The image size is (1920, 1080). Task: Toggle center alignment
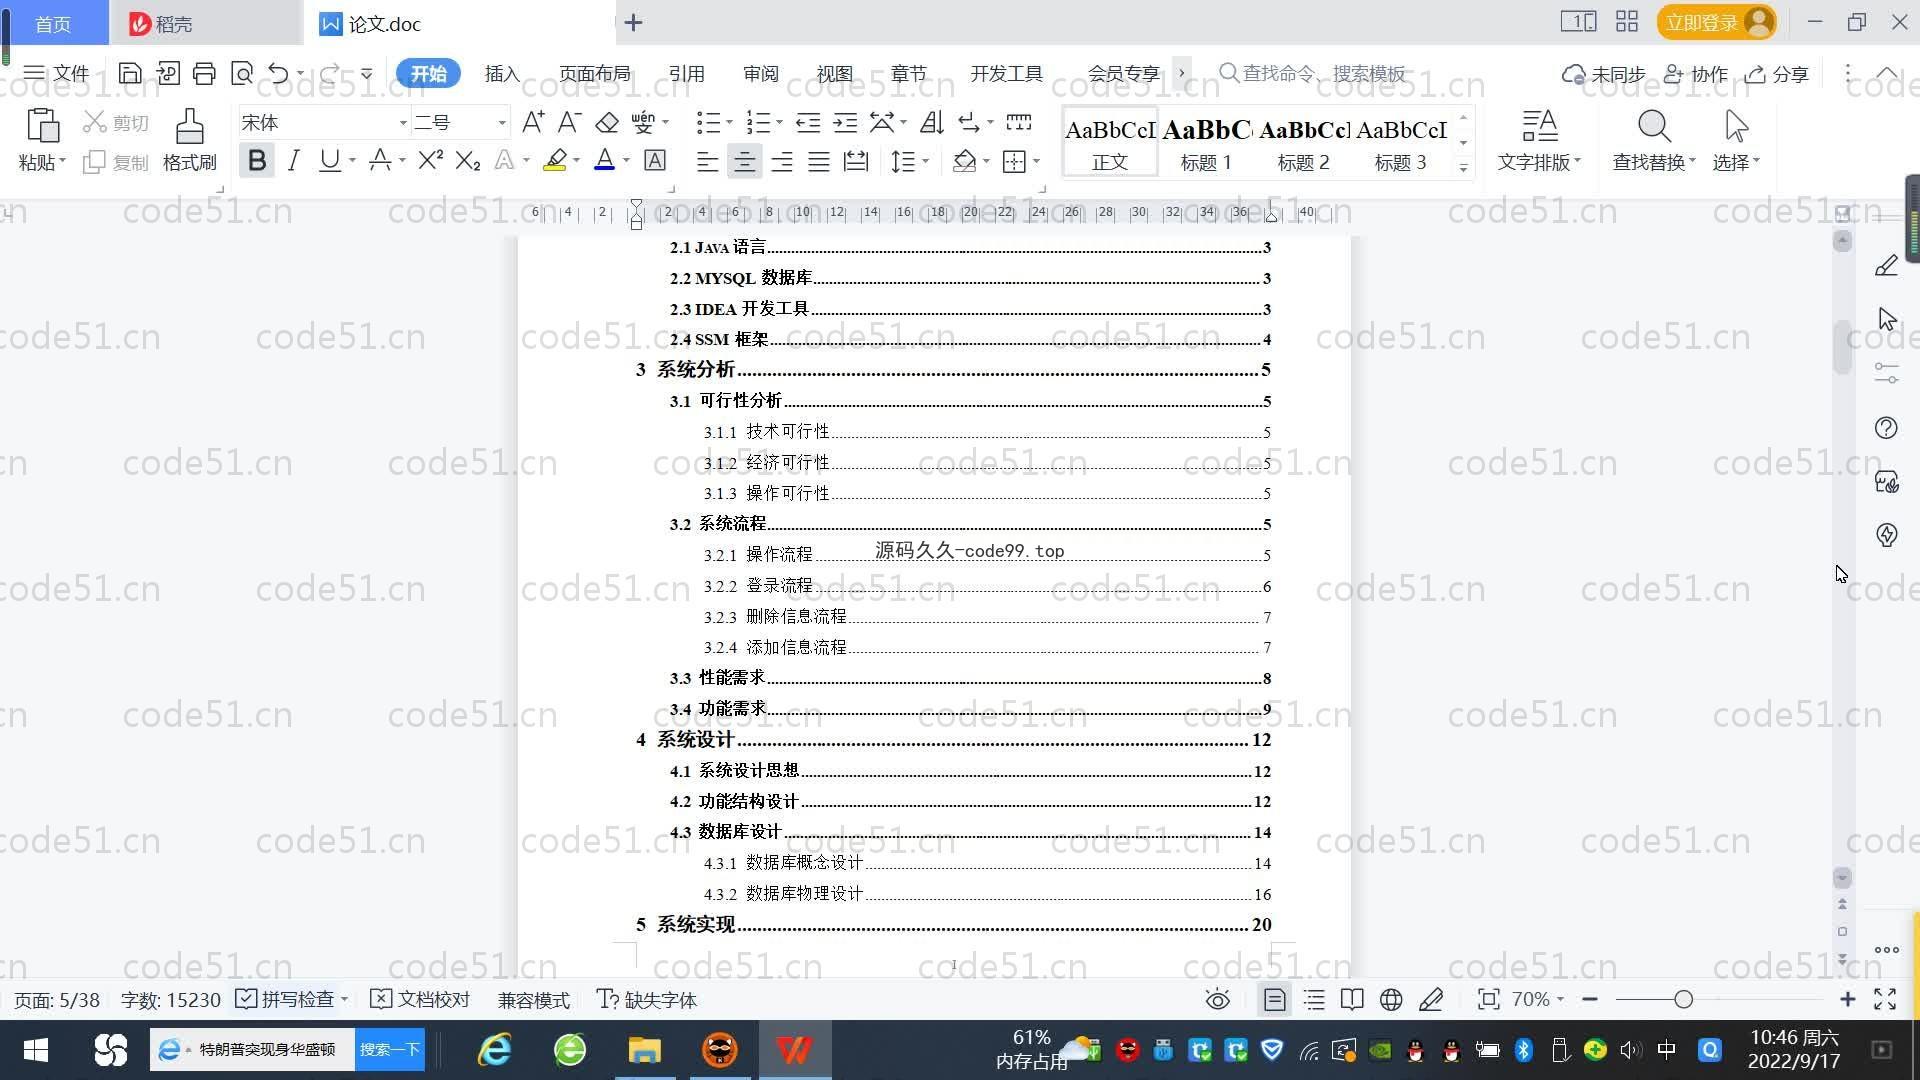(x=744, y=161)
